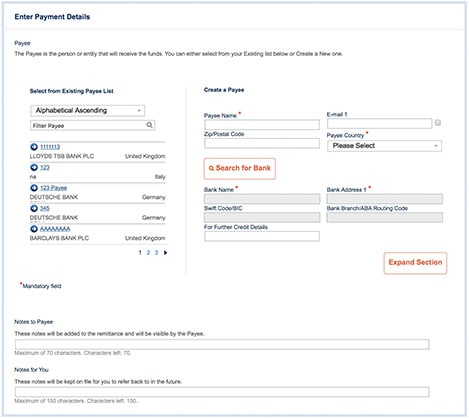Click the Expand Section button

[415, 263]
